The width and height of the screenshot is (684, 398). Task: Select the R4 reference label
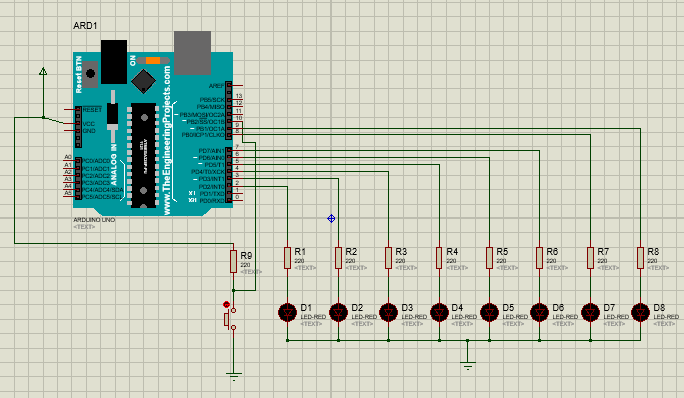pos(452,252)
